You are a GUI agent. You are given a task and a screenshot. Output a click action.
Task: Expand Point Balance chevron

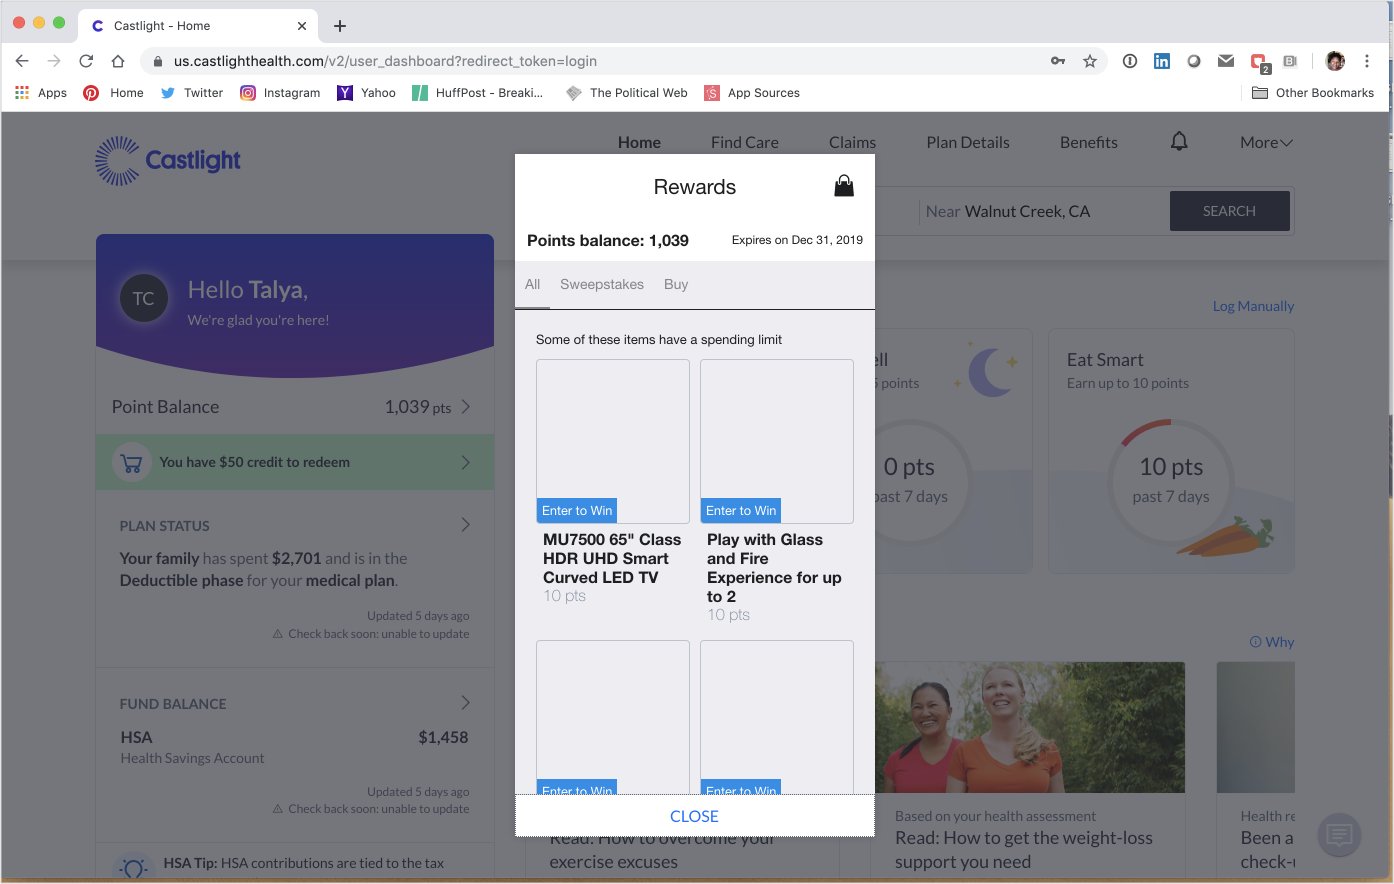point(466,406)
